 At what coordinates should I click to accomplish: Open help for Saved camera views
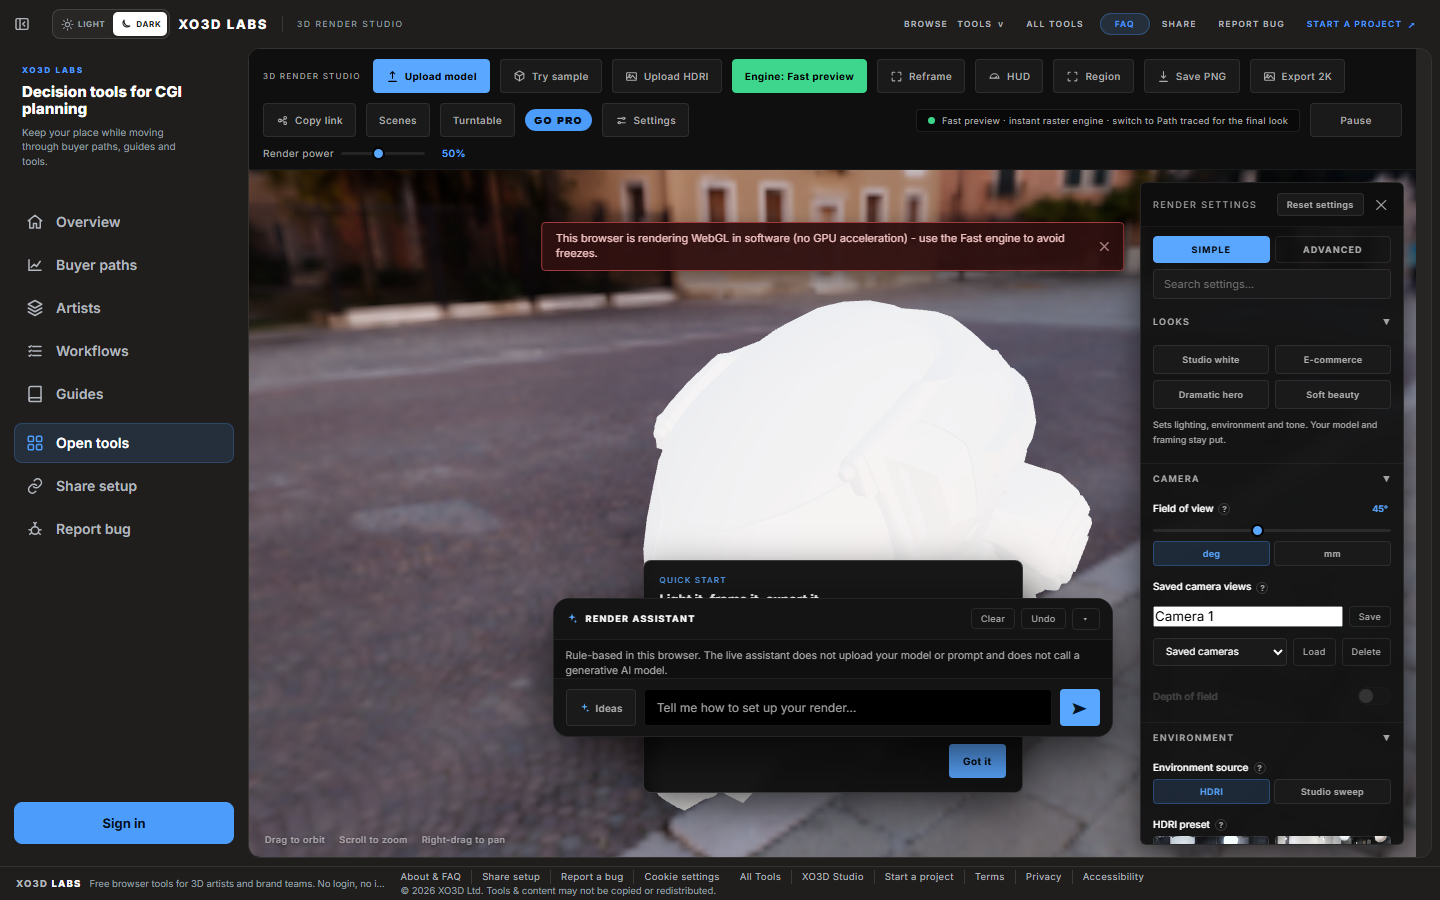1262,588
